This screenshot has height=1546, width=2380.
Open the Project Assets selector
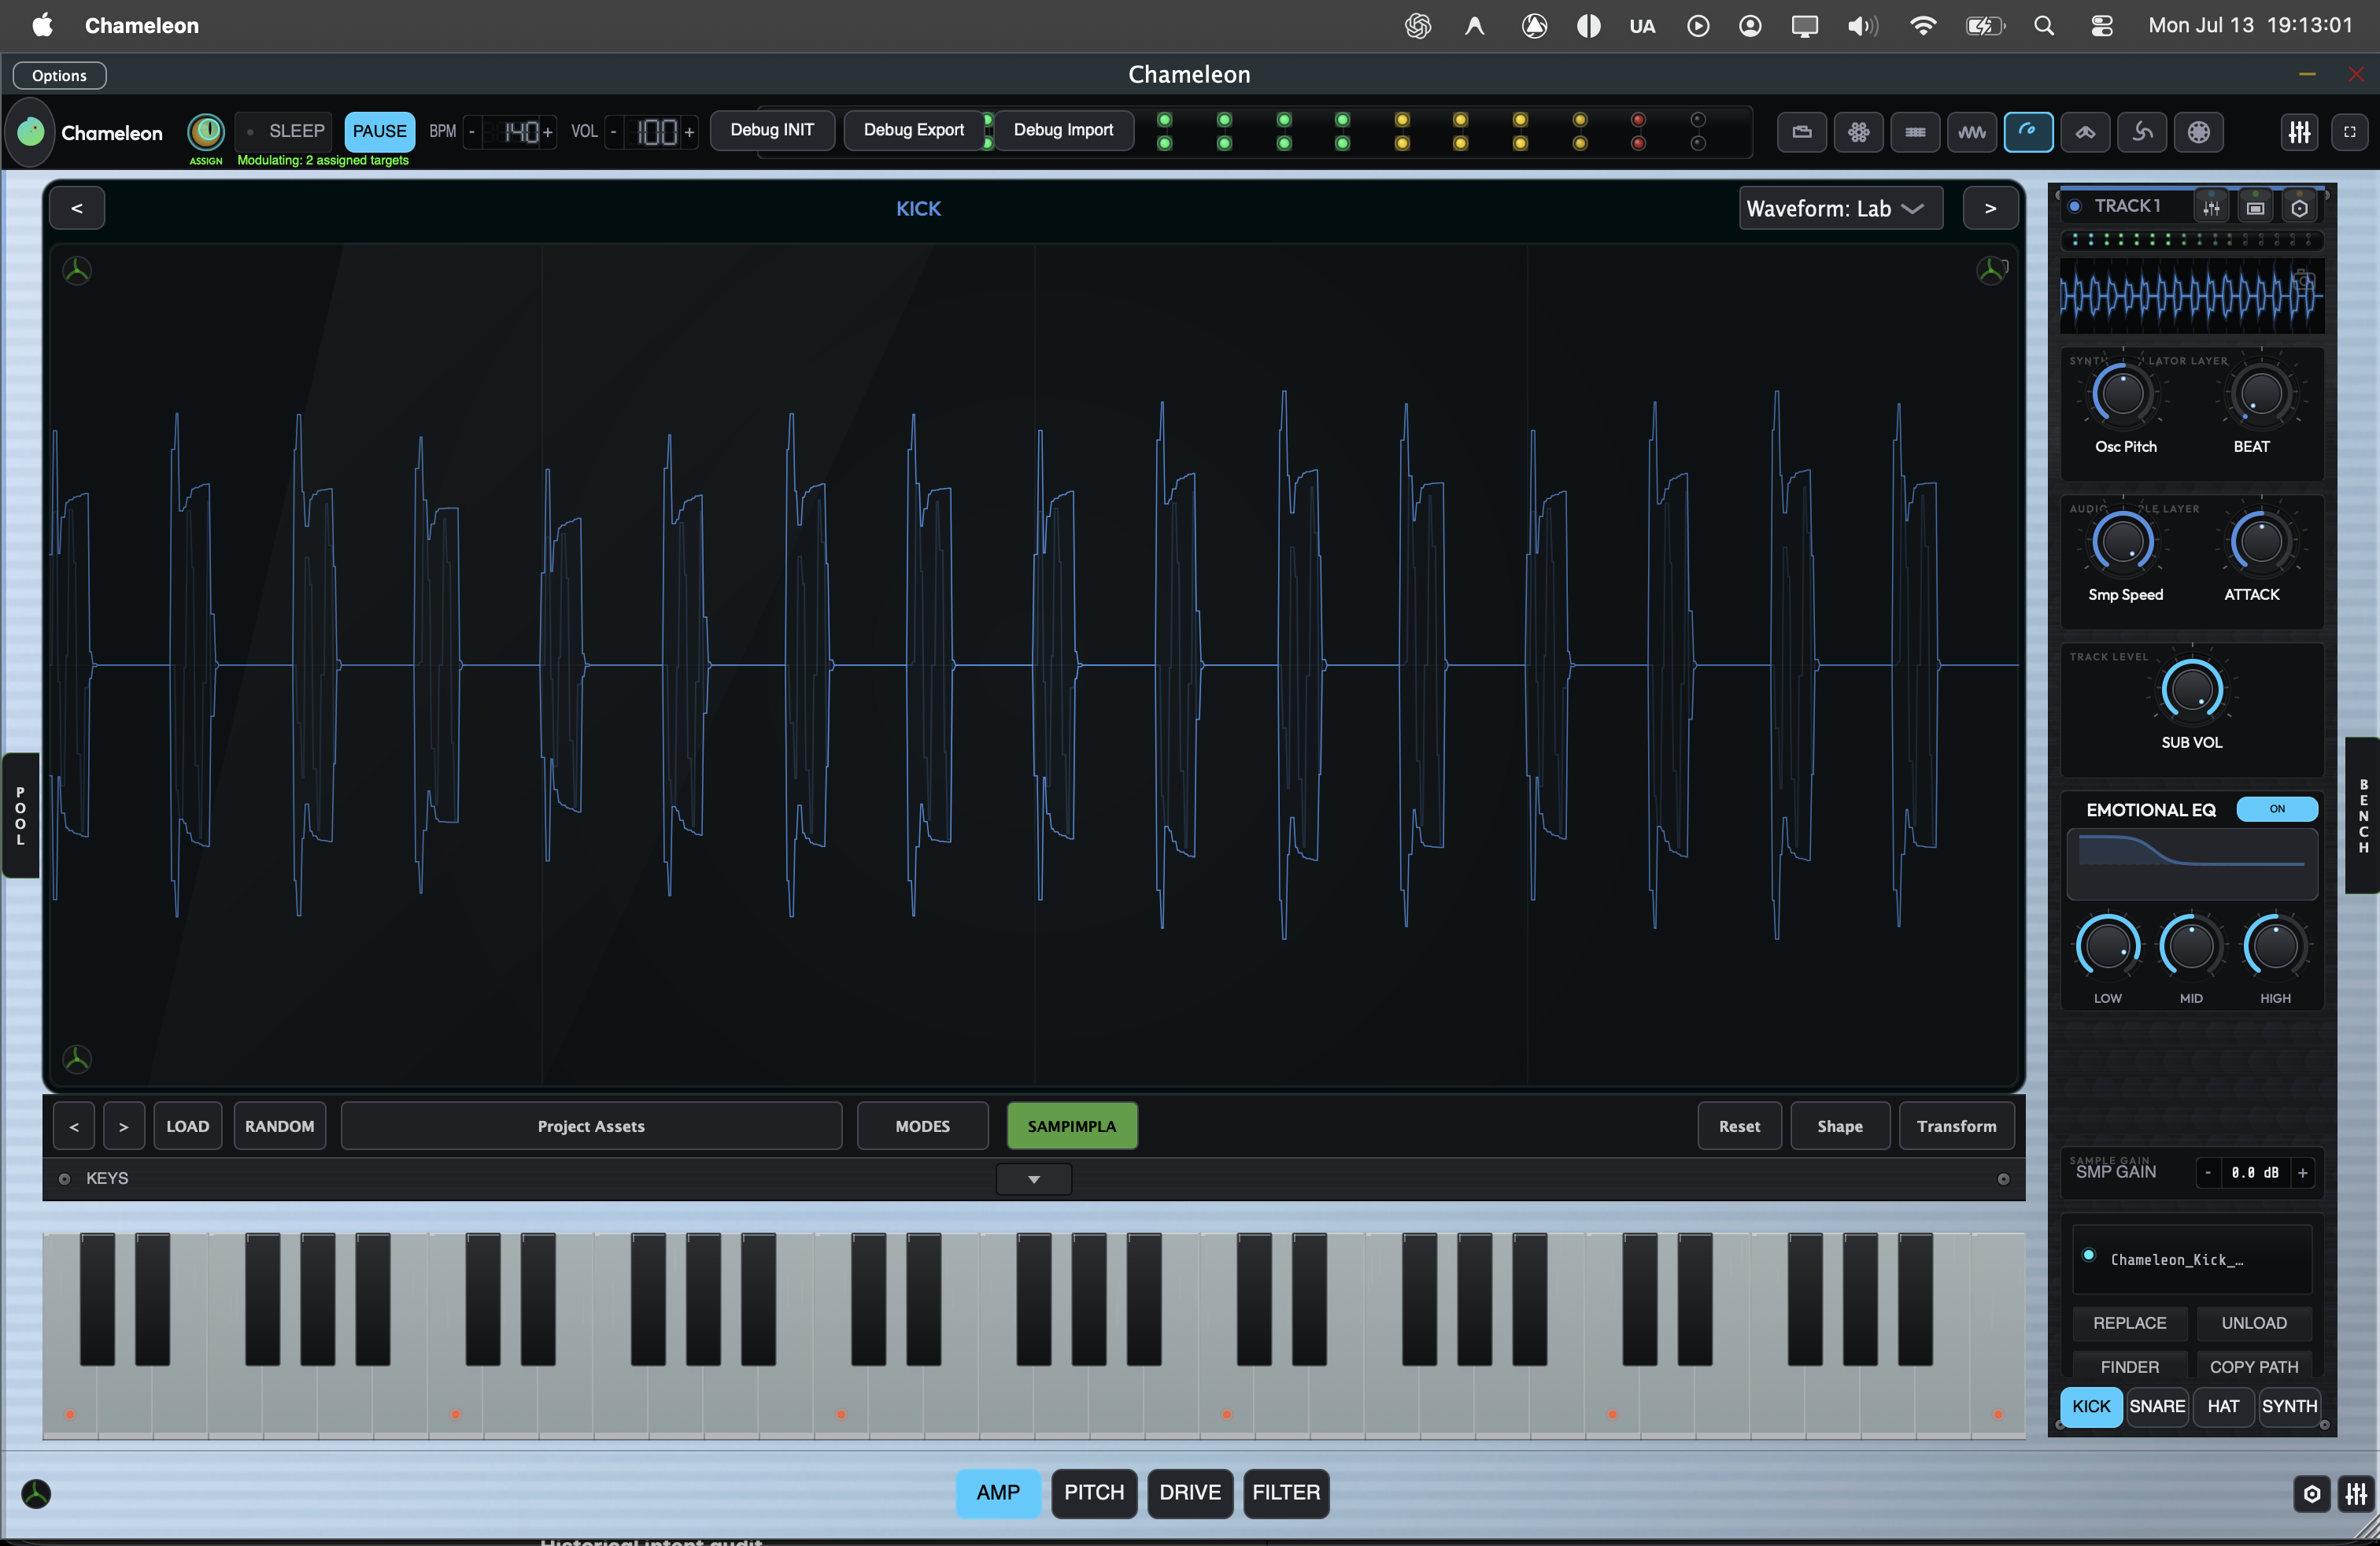tap(591, 1126)
